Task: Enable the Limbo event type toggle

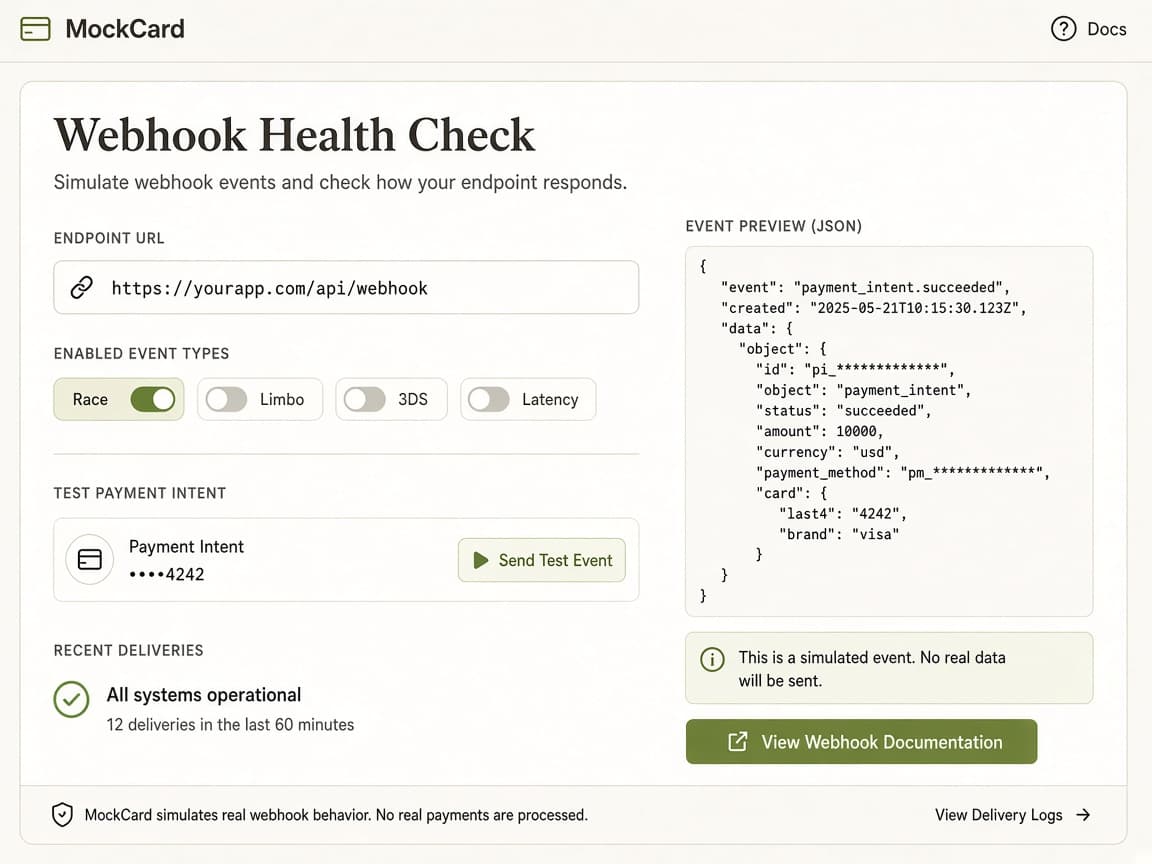Action: tap(226, 400)
